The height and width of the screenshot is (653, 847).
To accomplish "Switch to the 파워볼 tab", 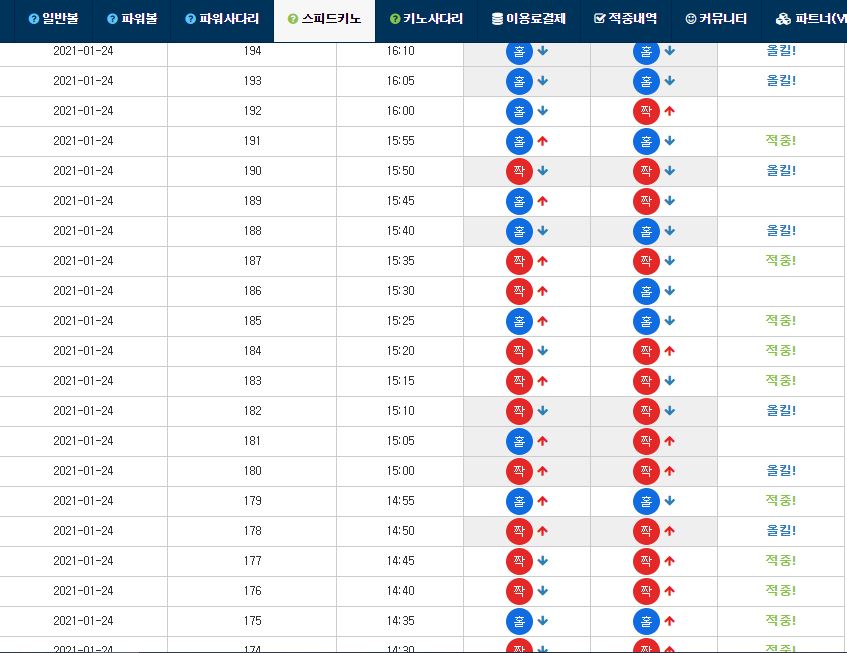I will [x=132, y=19].
